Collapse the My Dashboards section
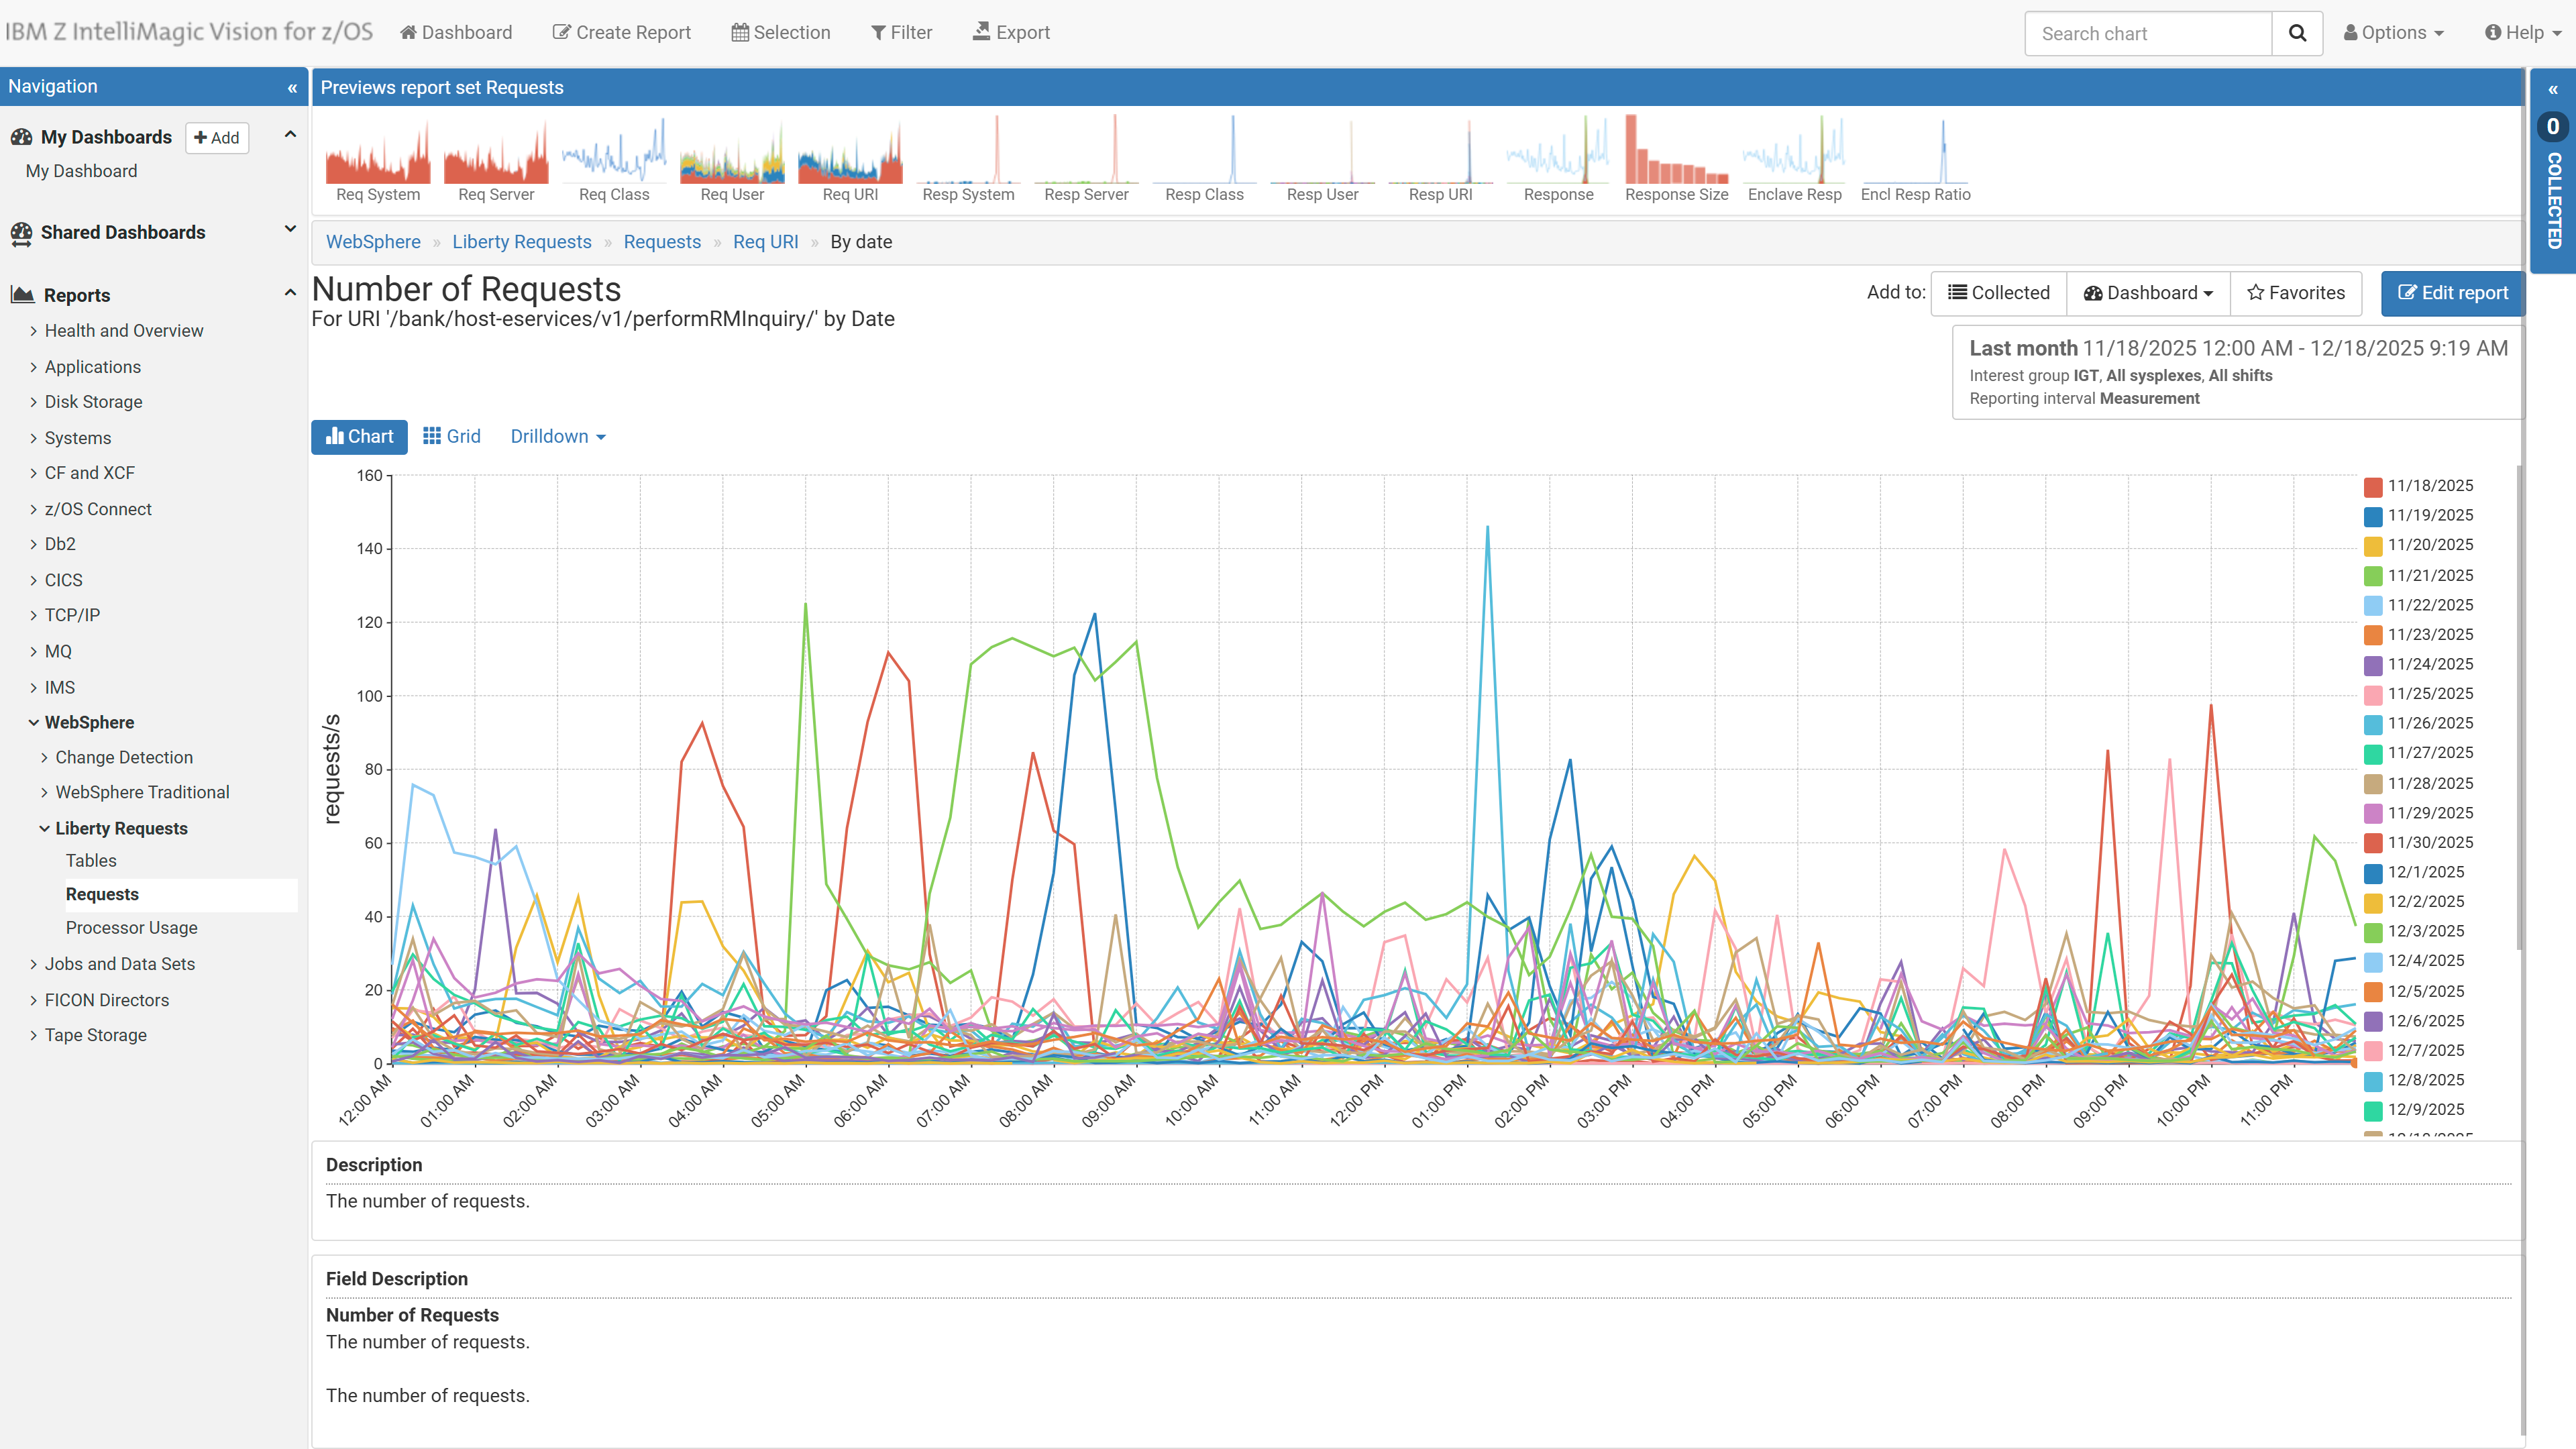Image resolution: width=2576 pixels, height=1449 pixels. pos(290,135)
